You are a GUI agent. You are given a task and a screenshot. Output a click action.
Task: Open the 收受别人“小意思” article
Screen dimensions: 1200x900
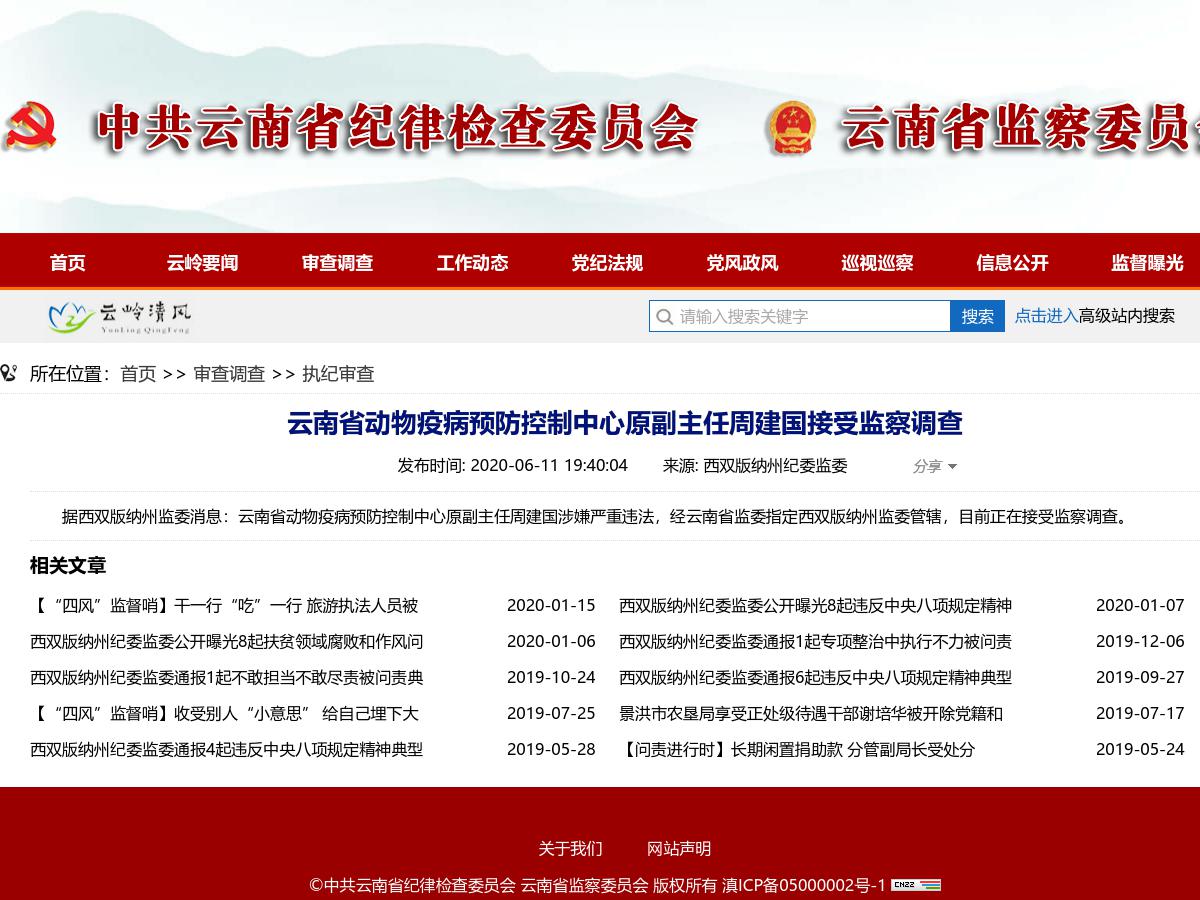click(225, 714)
